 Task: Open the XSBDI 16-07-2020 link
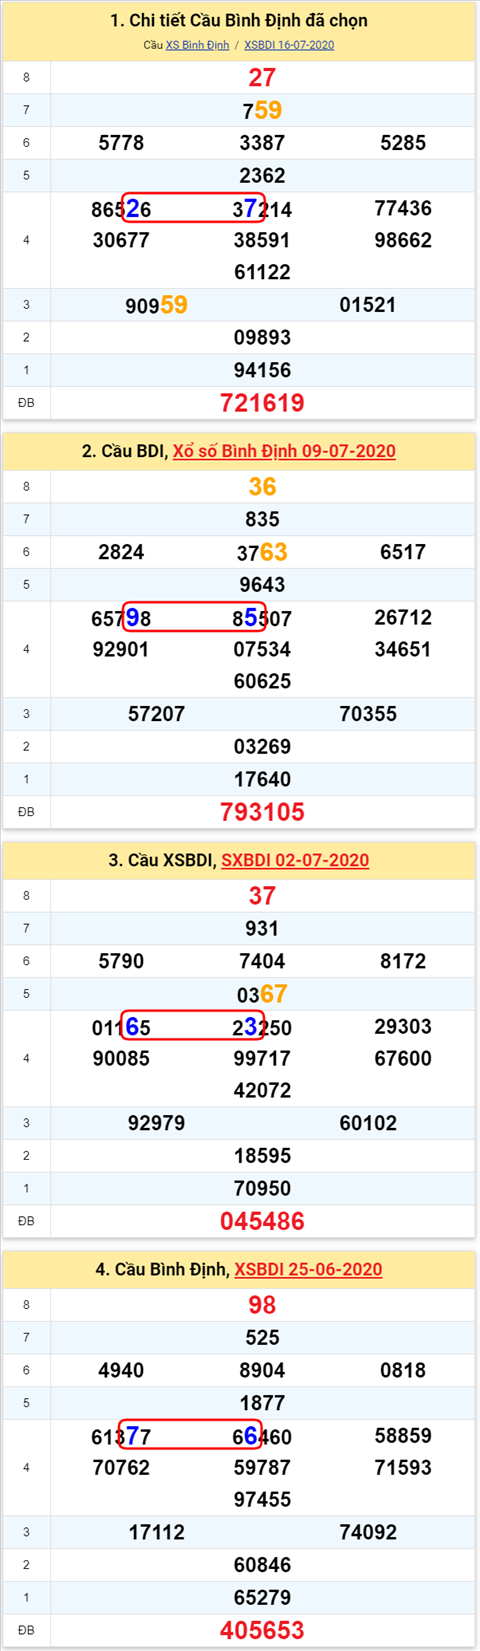tap(289, 45)
